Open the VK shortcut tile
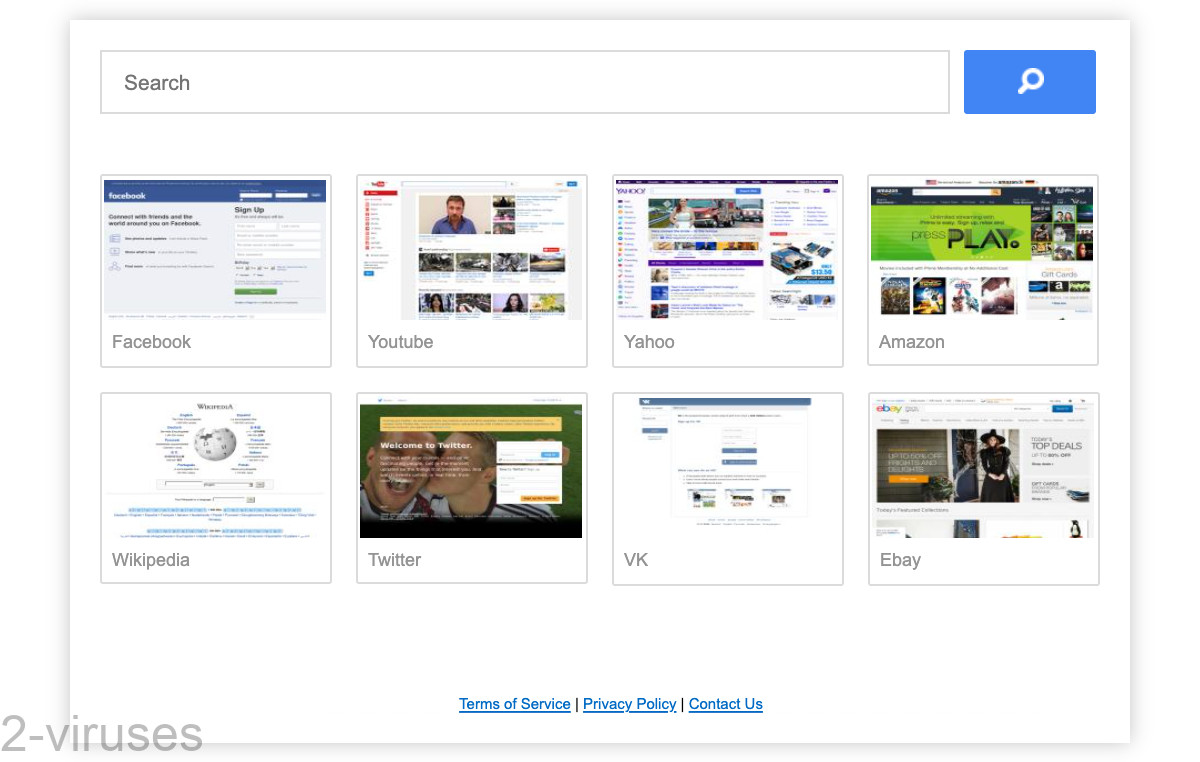Screen dimensions: 1200x762 727,487
